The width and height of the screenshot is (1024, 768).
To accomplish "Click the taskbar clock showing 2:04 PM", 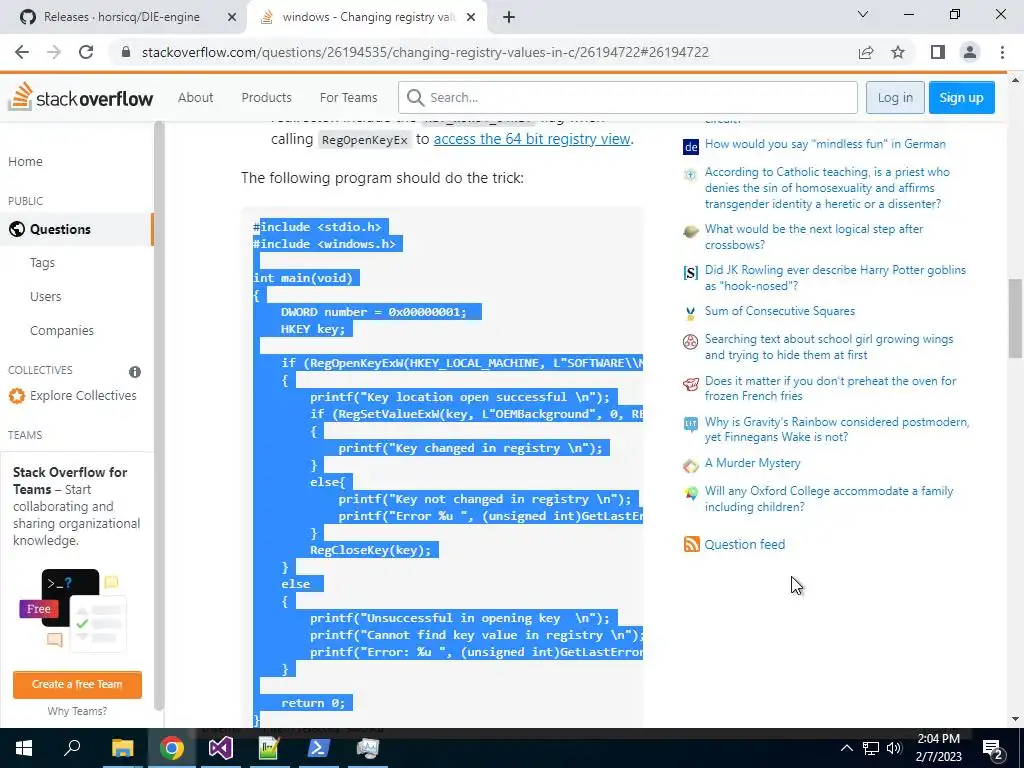I will point(938,748).
